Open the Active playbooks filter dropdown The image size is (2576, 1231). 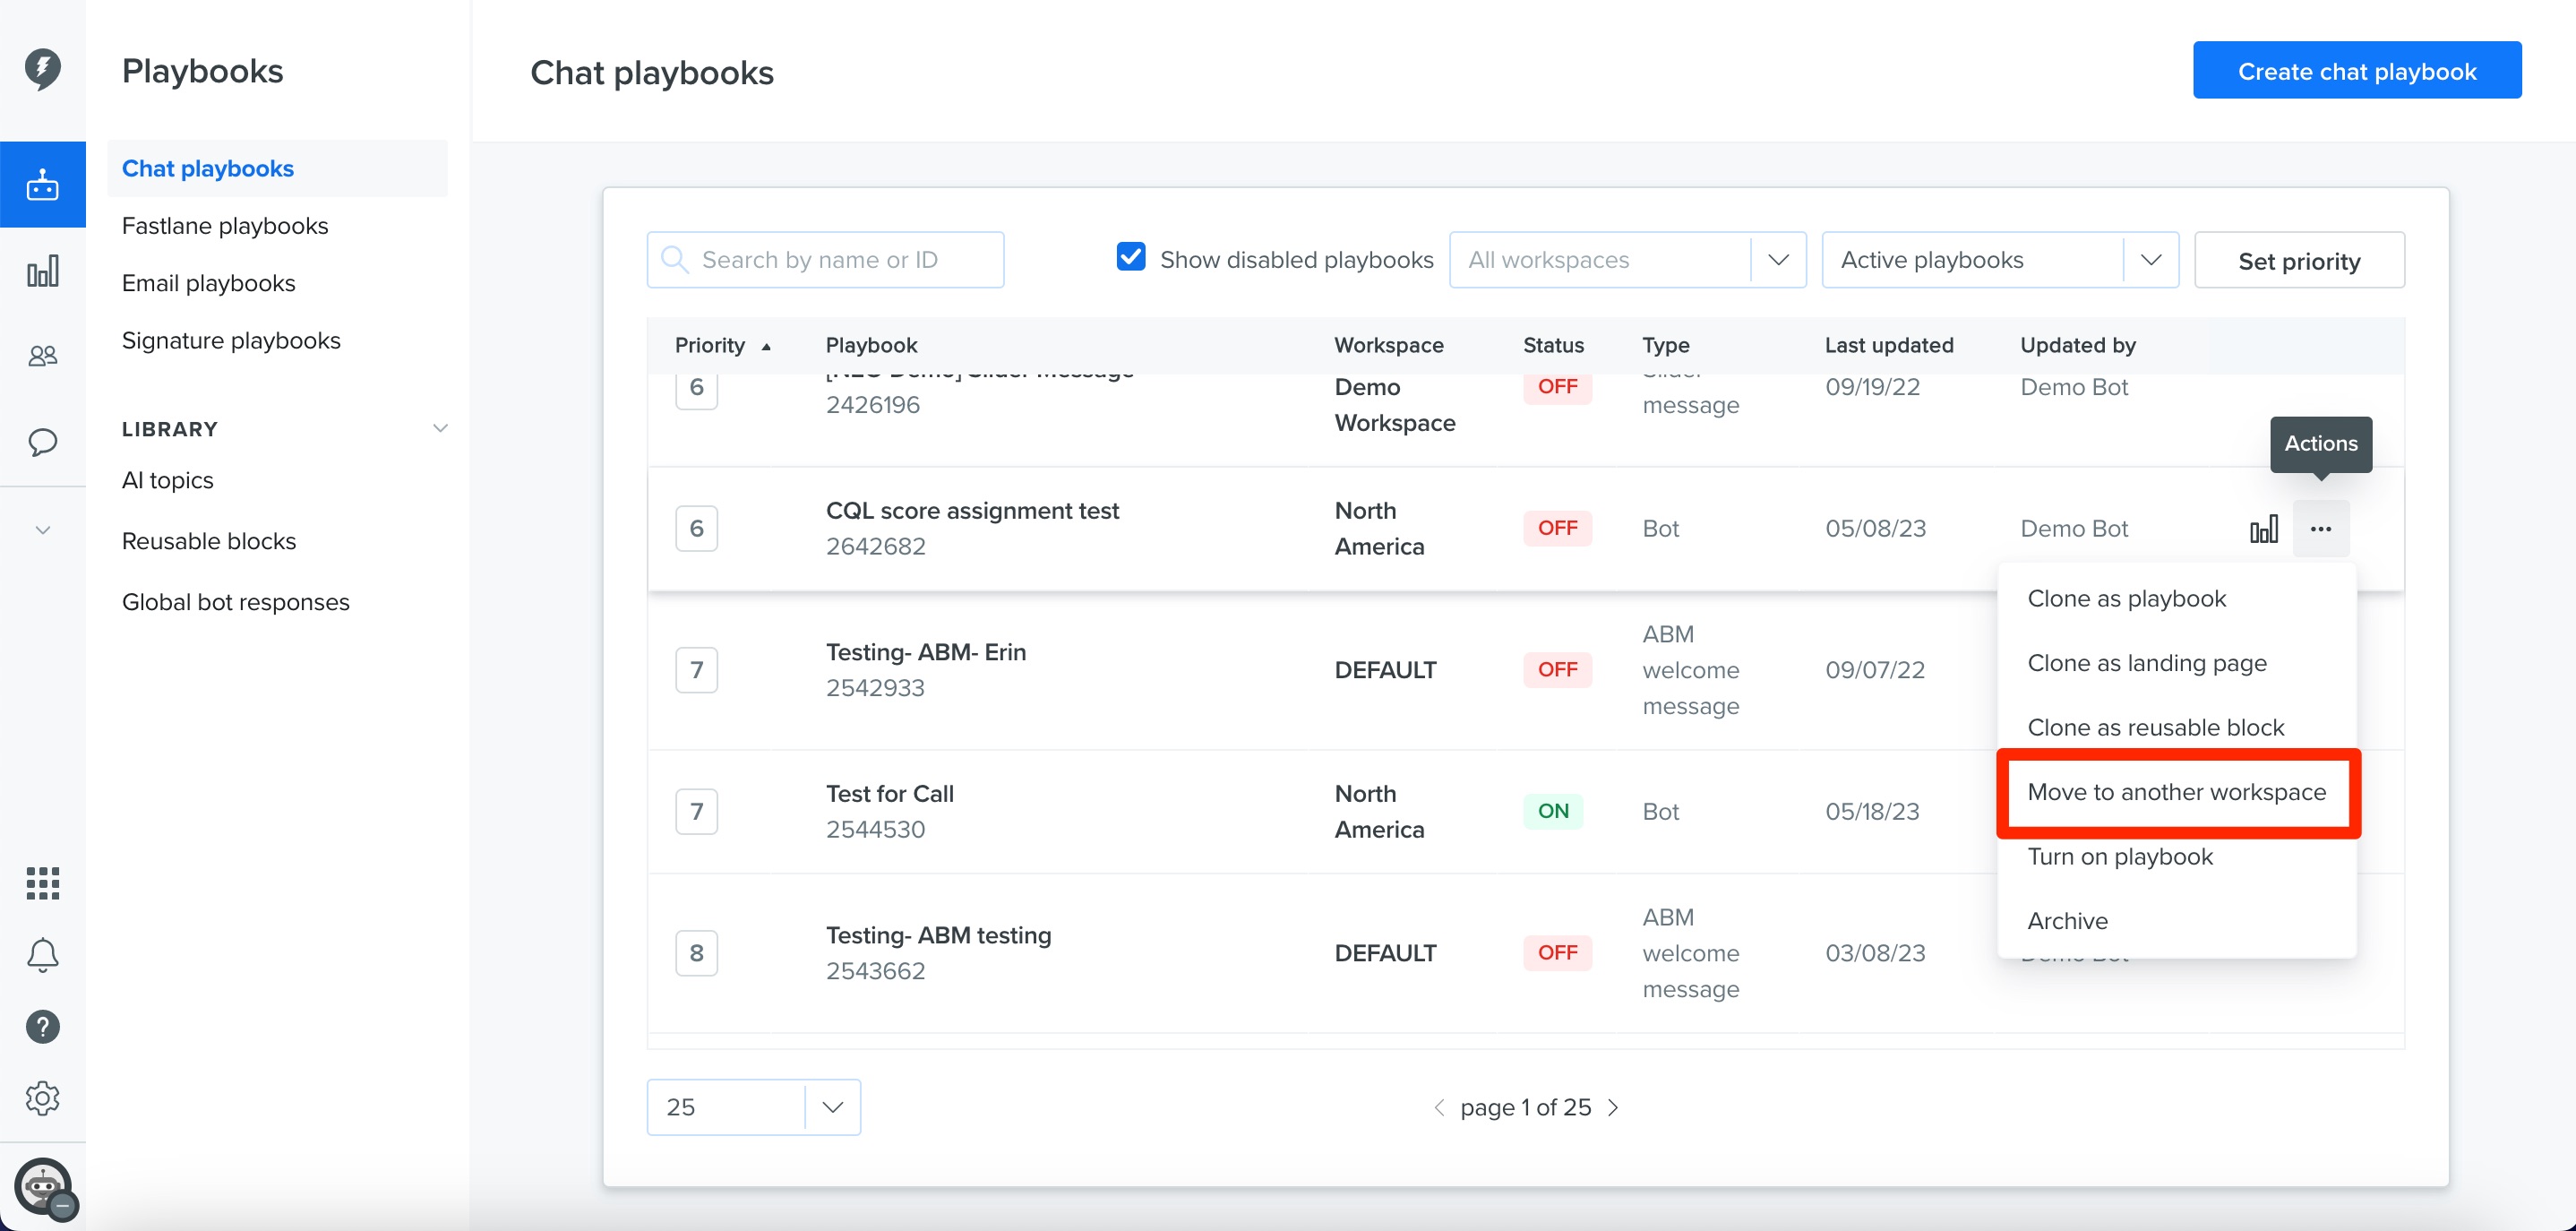click(2000, 260)
